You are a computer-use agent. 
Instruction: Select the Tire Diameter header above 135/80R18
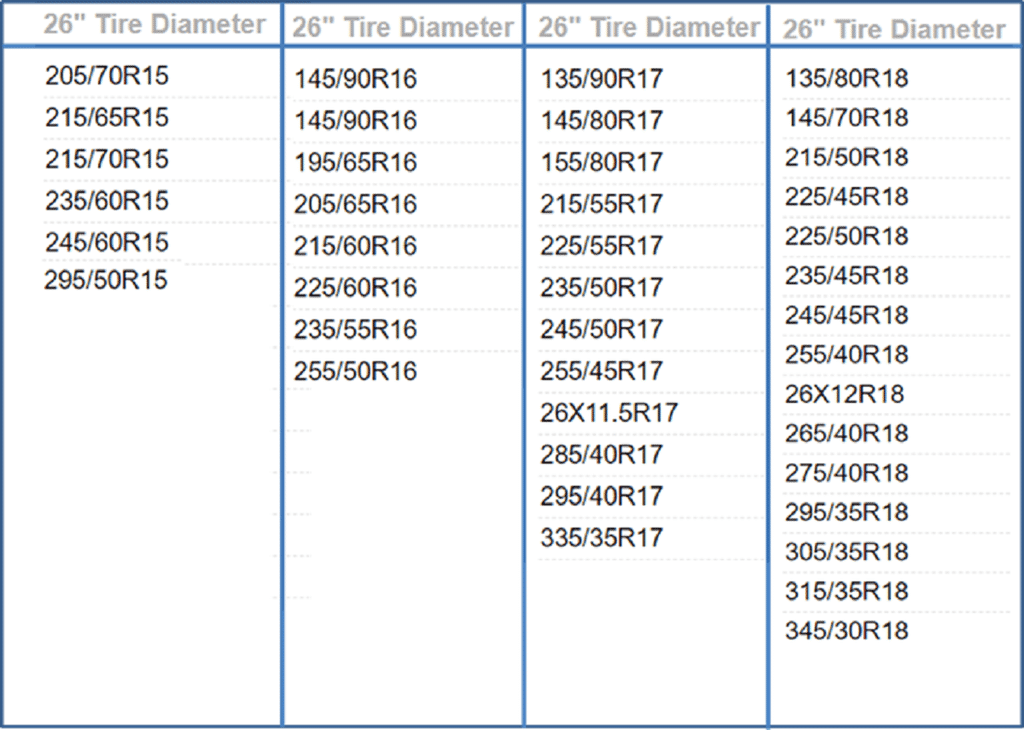coord(894,29)
